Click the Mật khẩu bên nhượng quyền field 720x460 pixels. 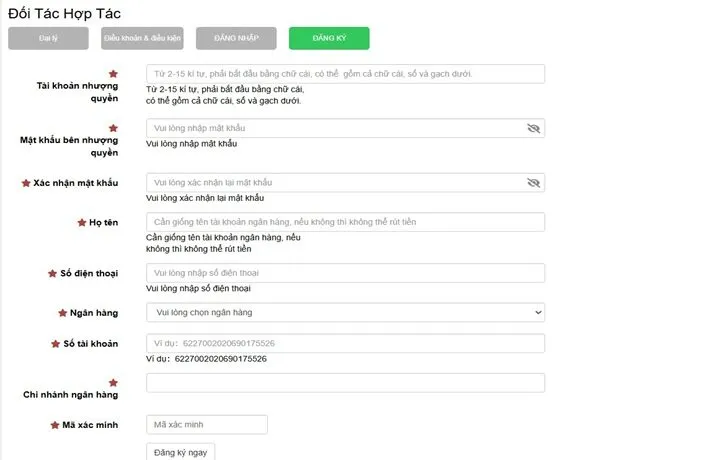coord(335,129)
